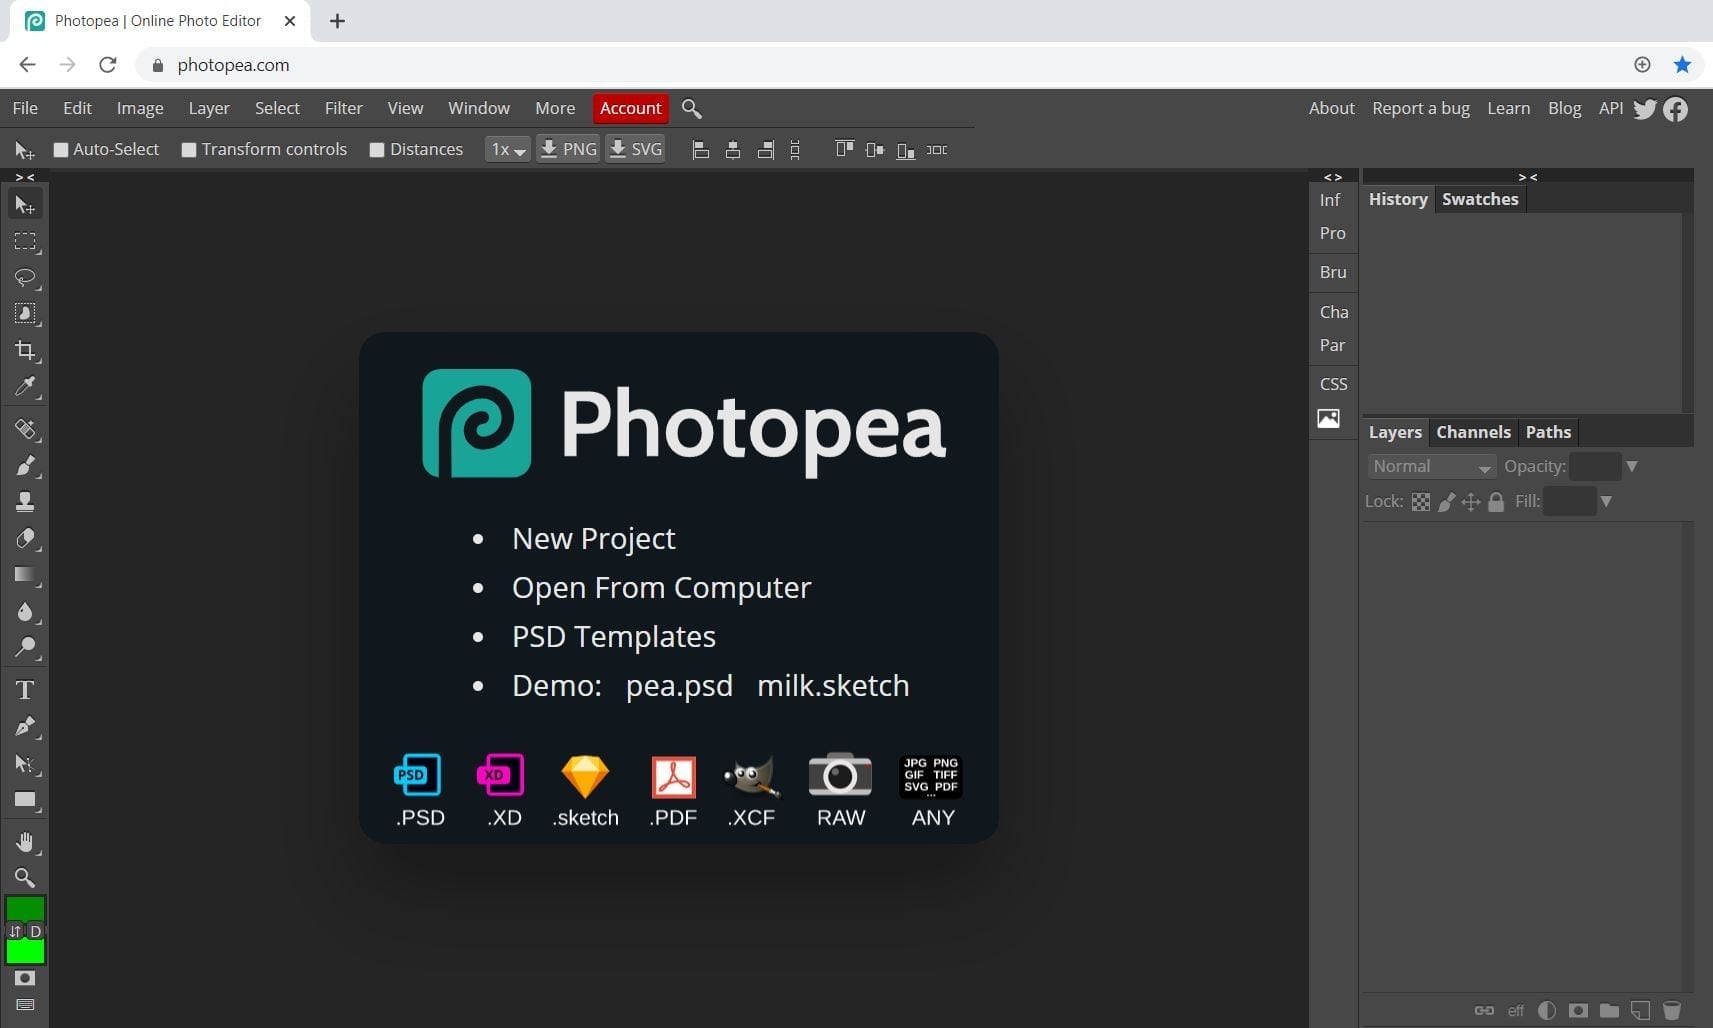Click the align left edges icon

click(701, 150)
